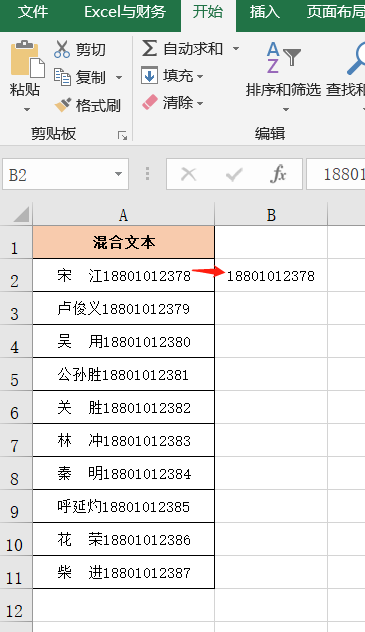The height and width of the screenshot is (632, 365).
Task: Click the Copy icon
Action: click(62, 77)
